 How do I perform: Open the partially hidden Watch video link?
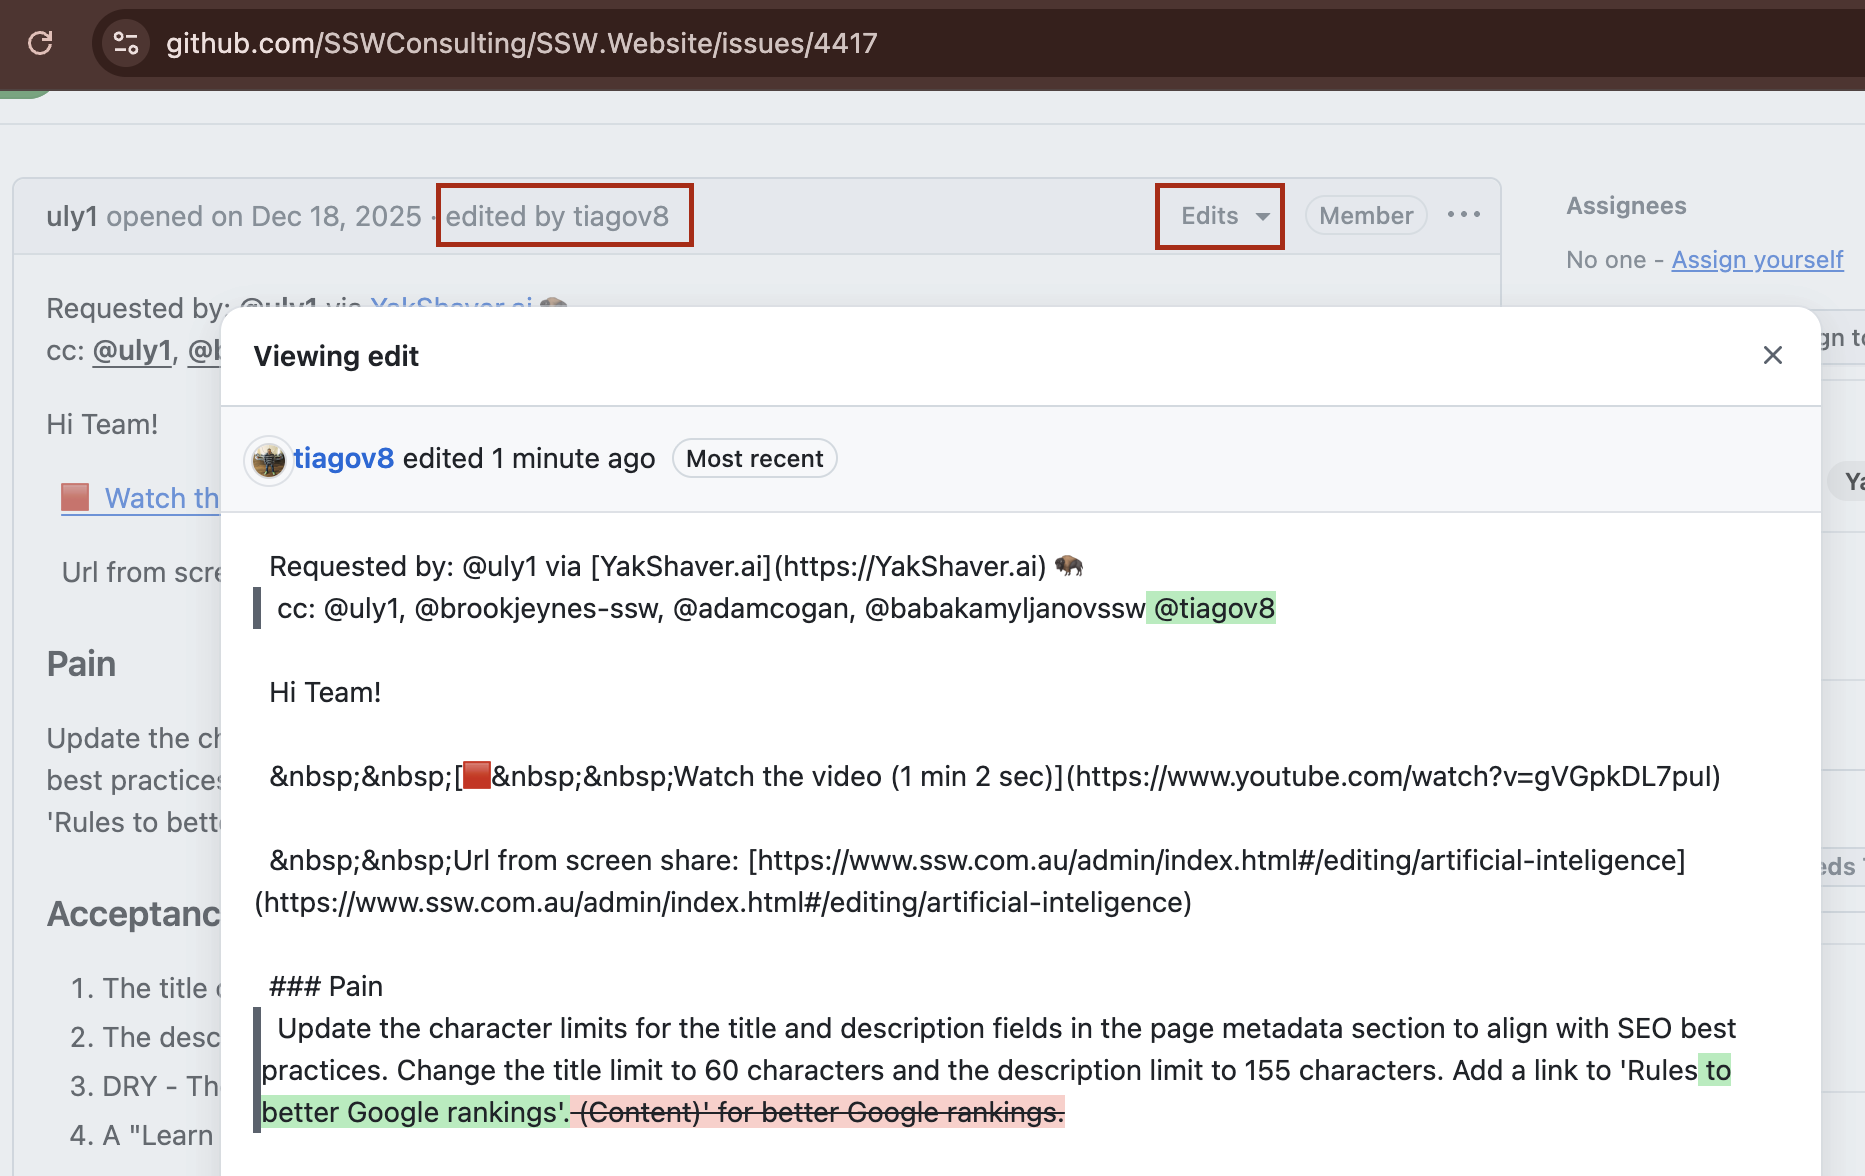[x=161, y=498]
